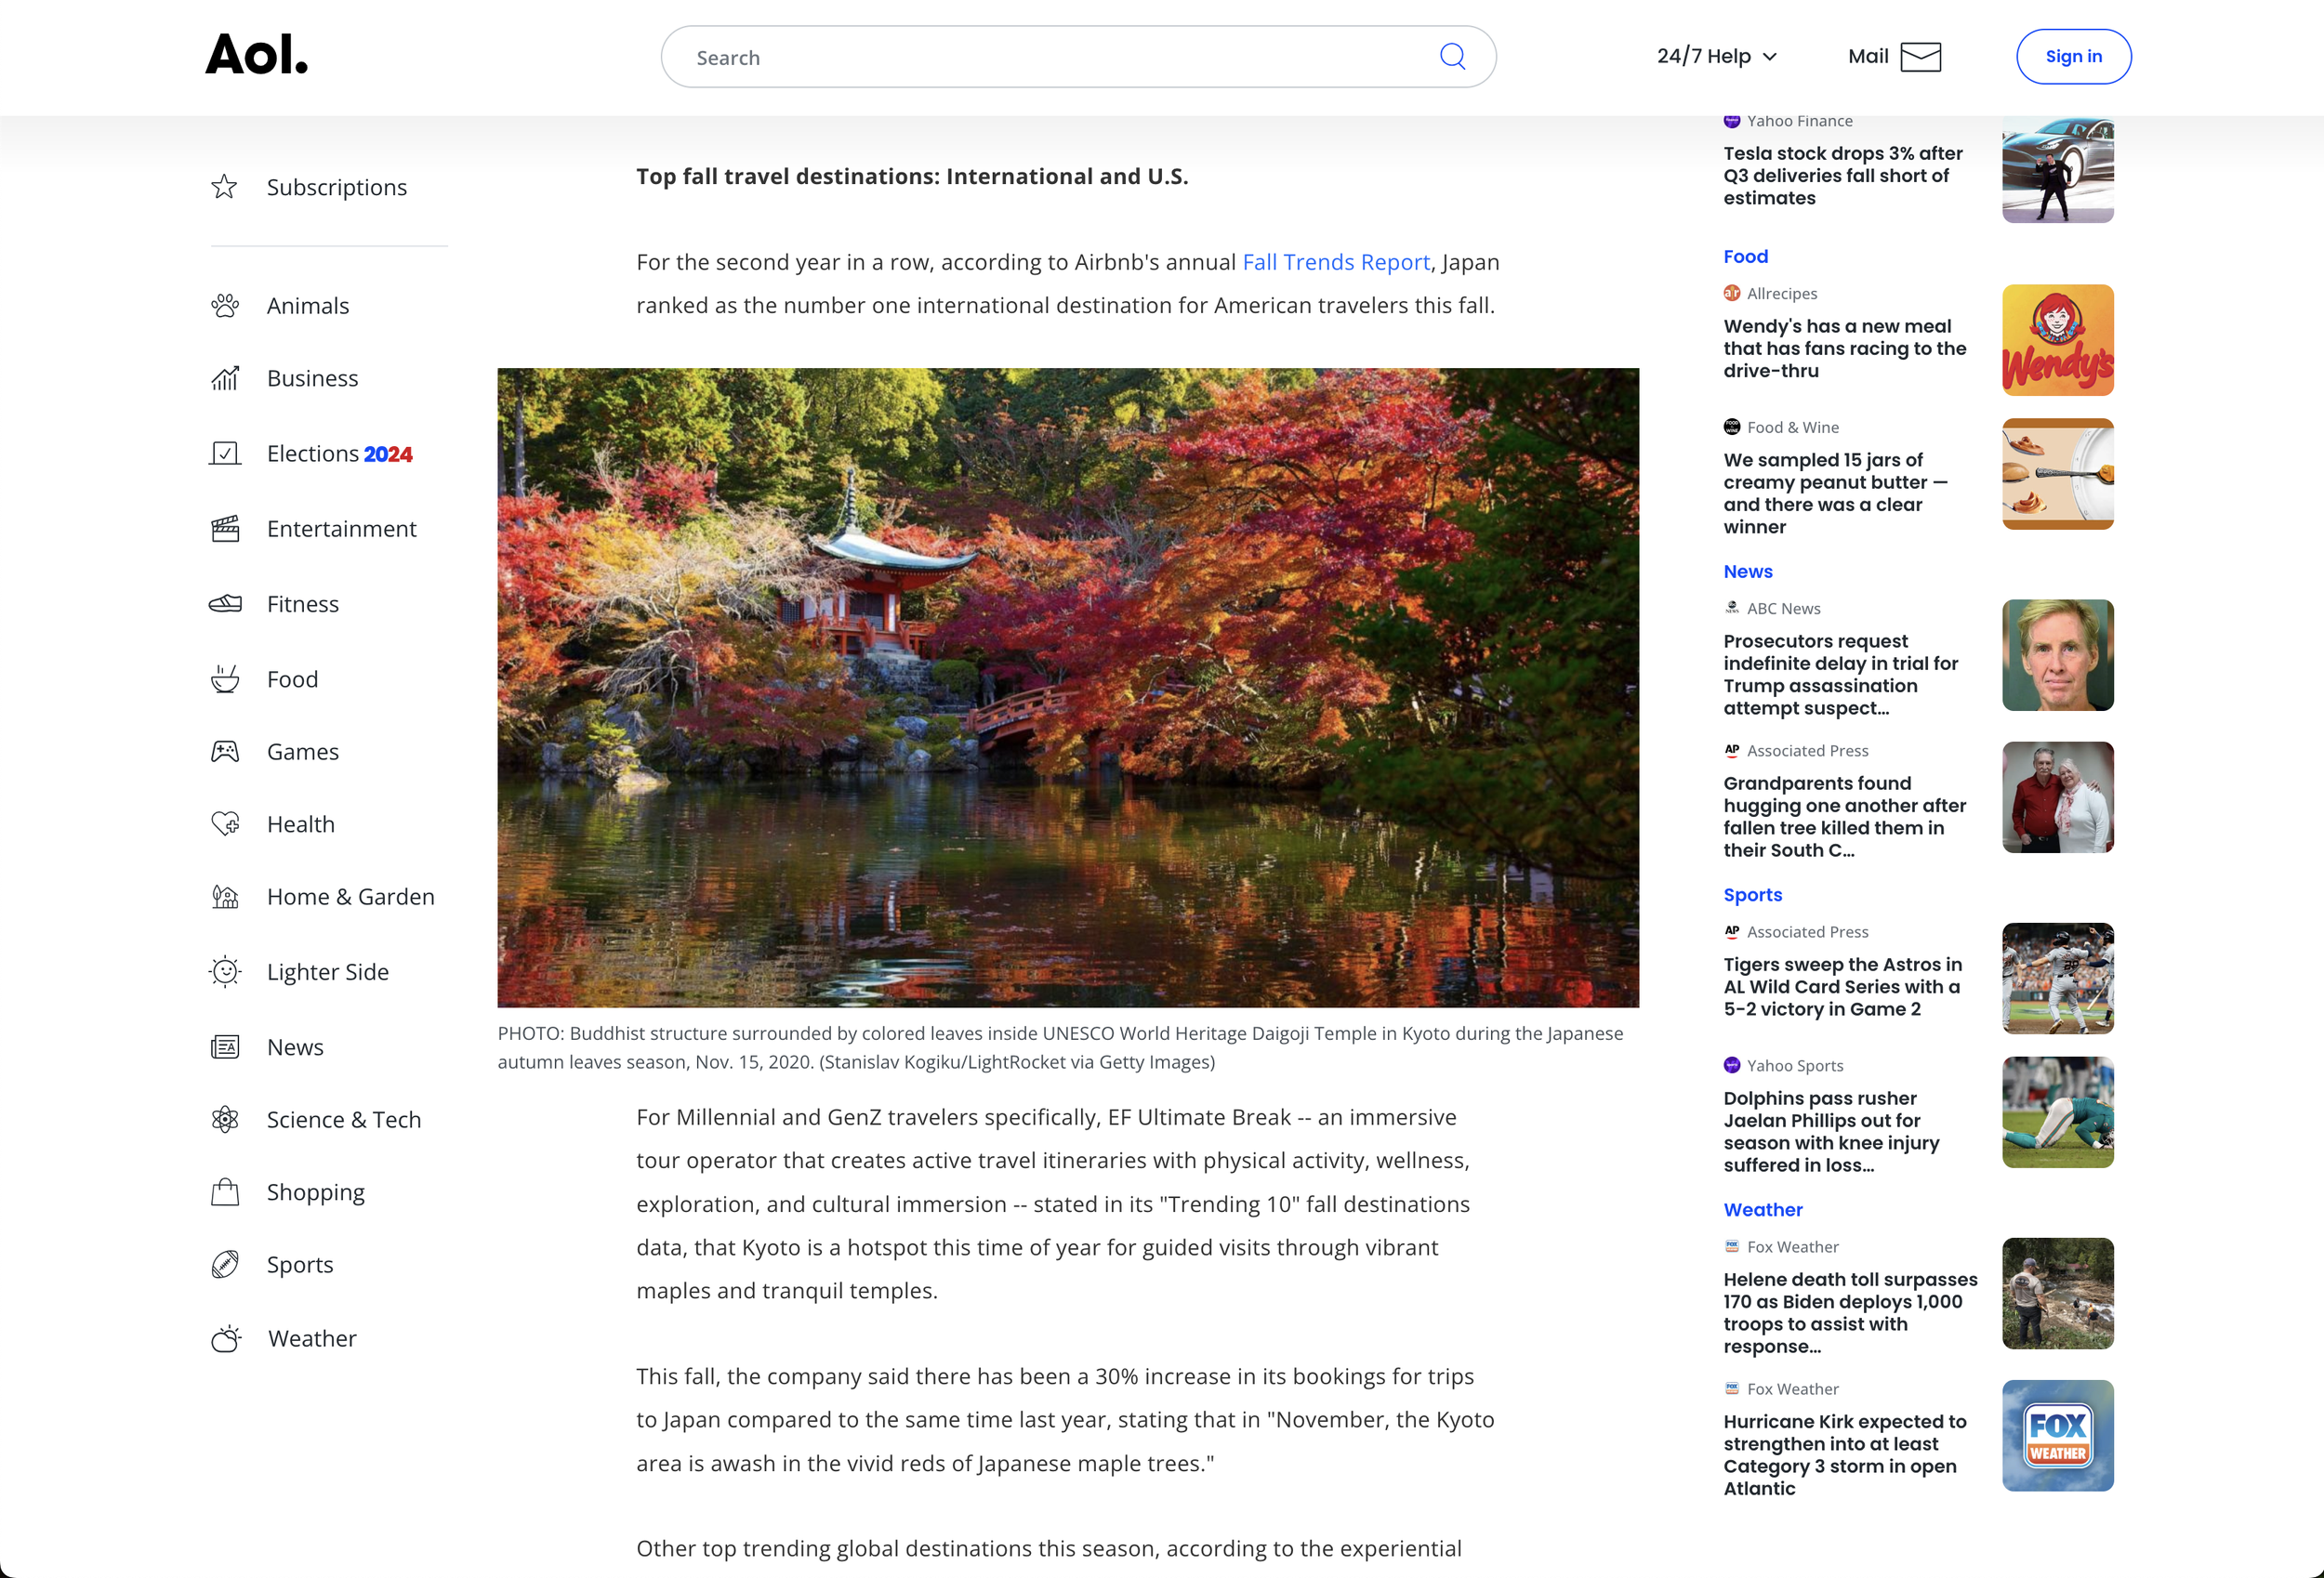
Task: Click the Weather cloud-sun icon
Action: tap(226, 1338)
